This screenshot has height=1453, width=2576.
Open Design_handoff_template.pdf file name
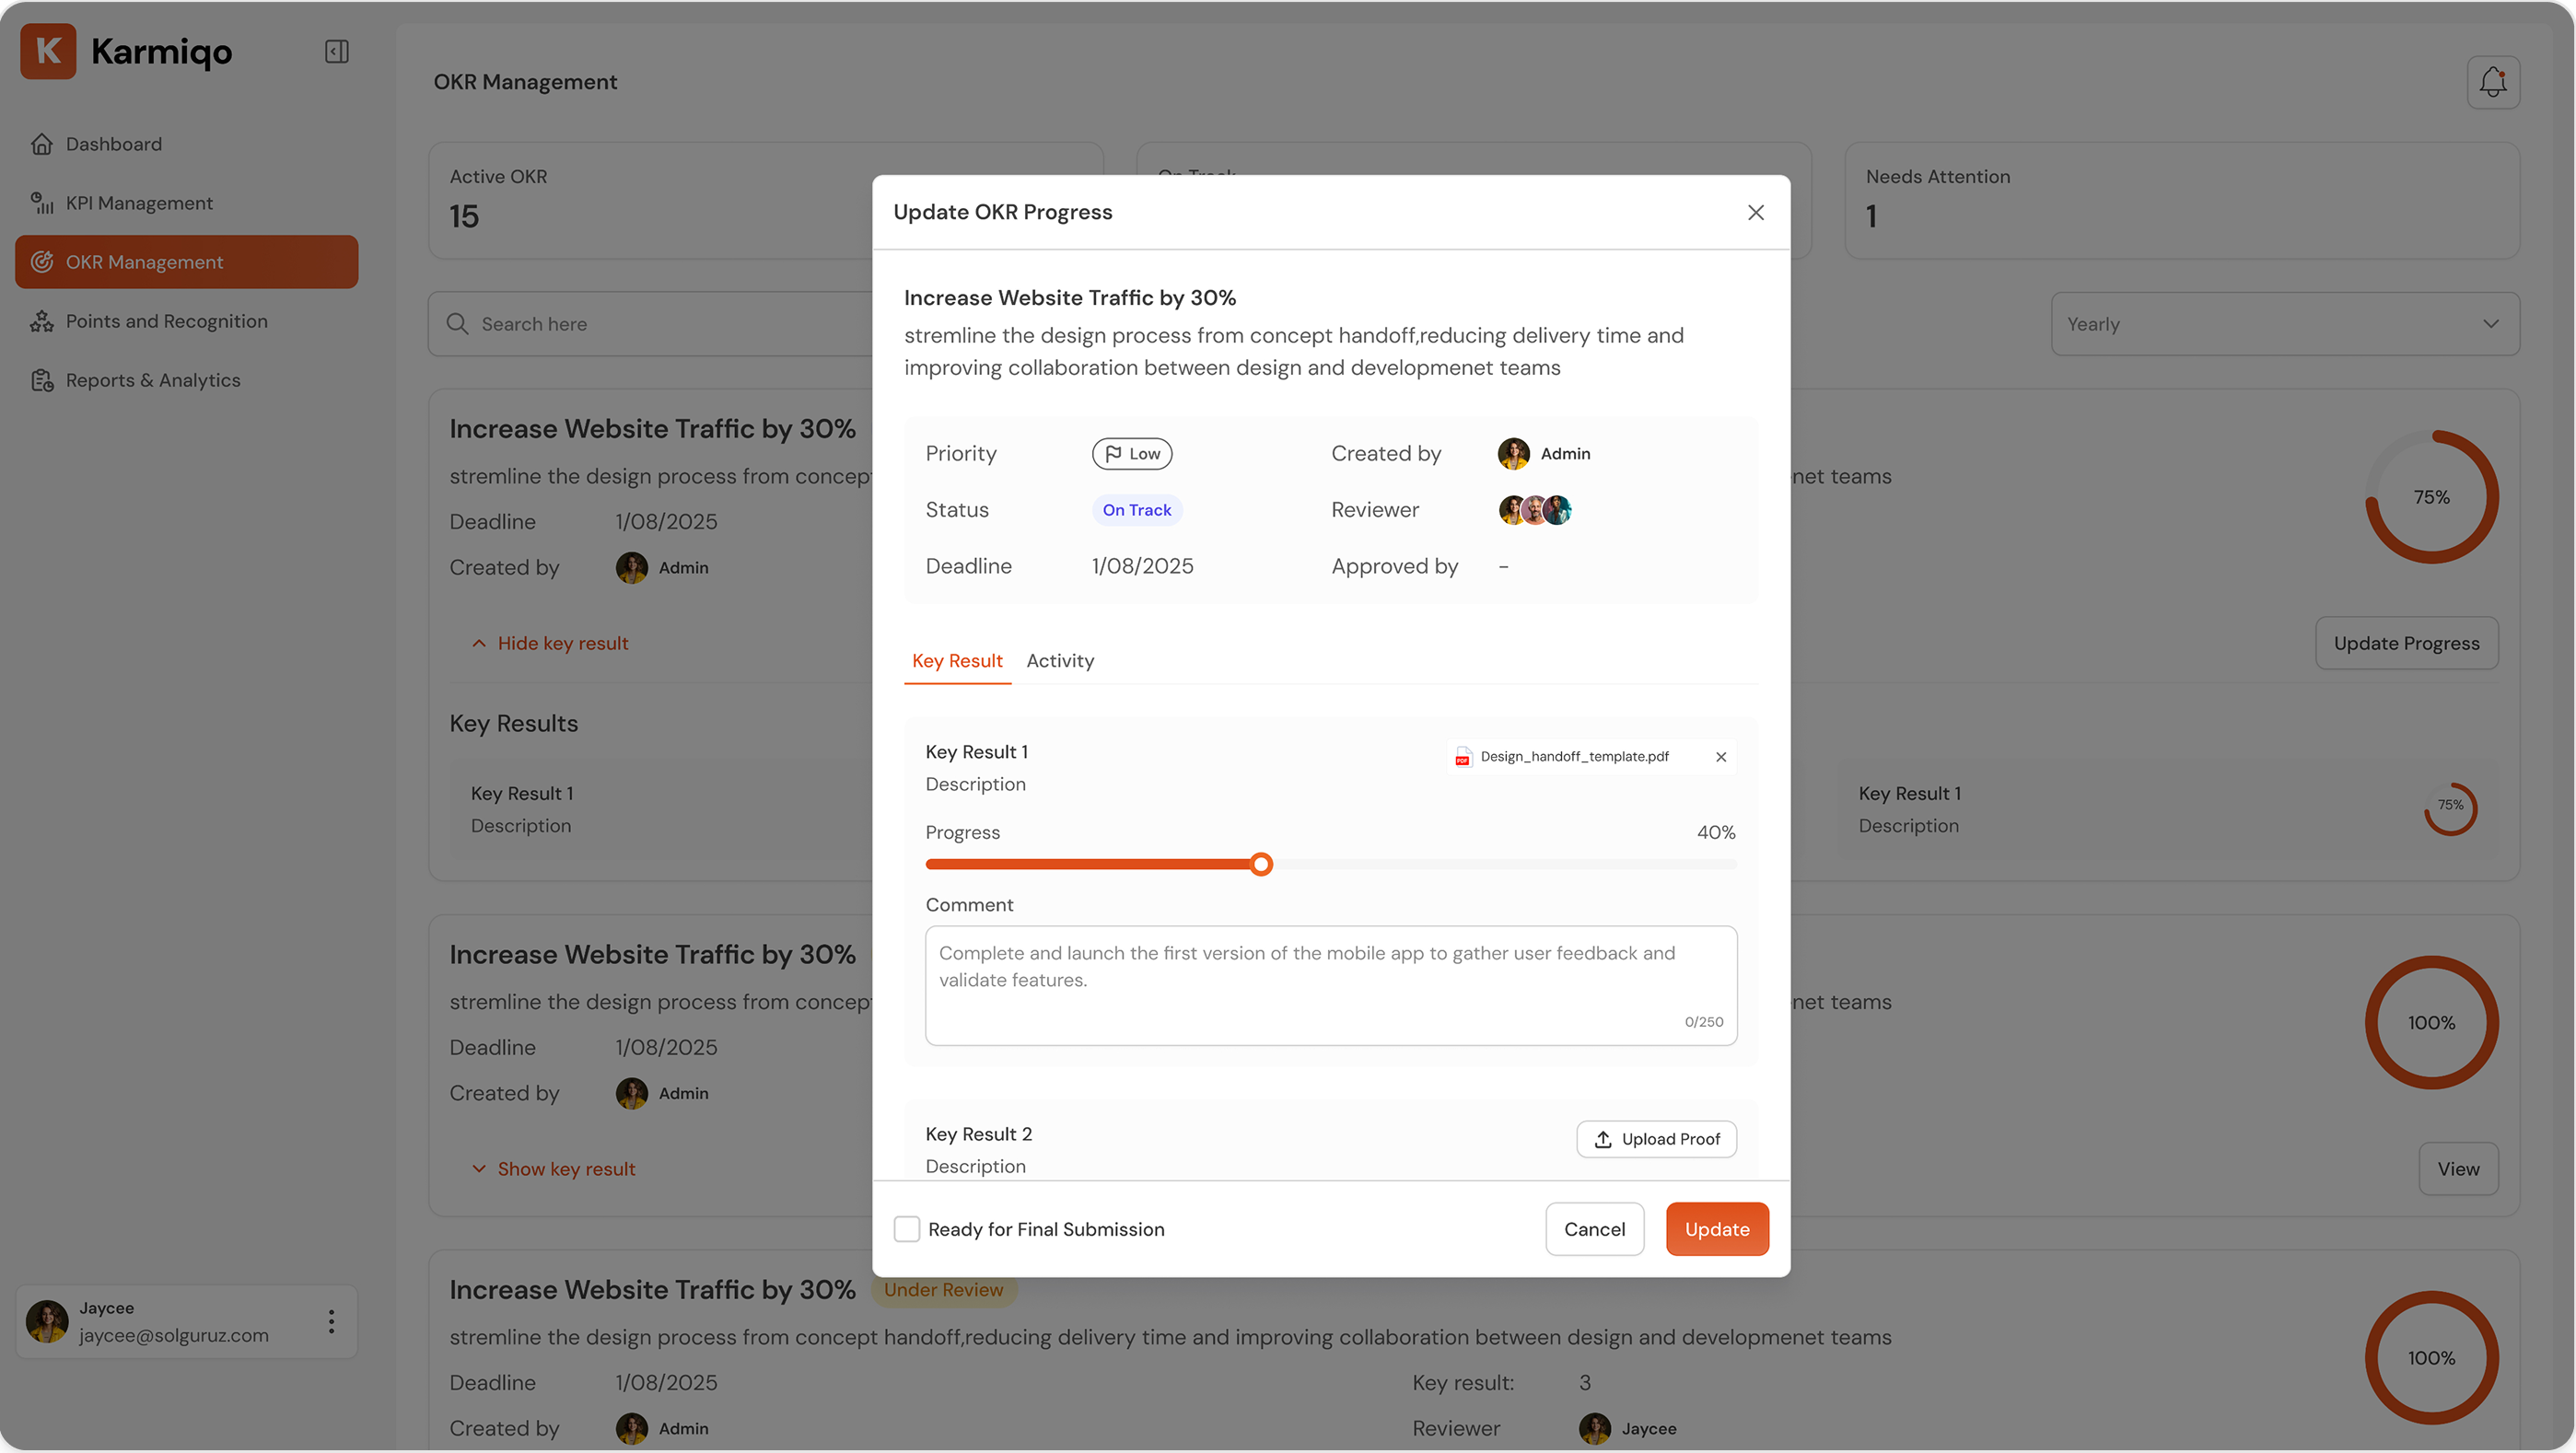(1574, 757)
